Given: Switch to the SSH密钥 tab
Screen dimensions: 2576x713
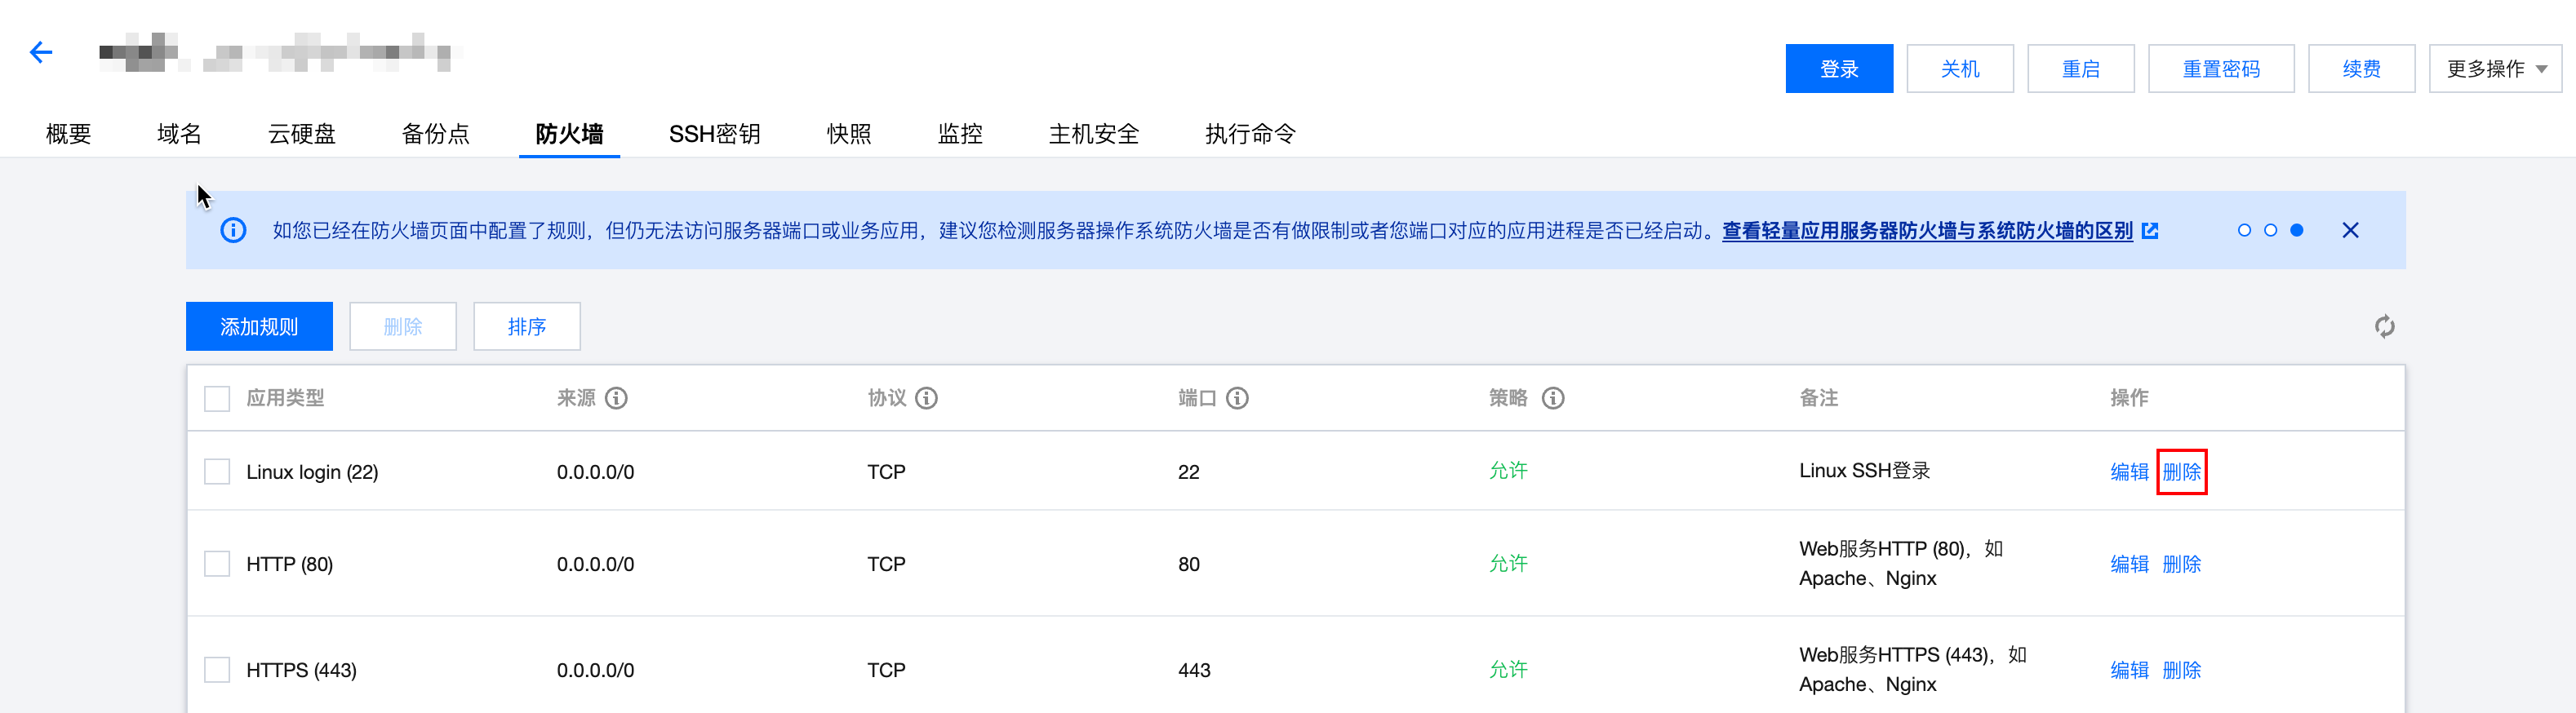Looking at the screenshot, I should [x=714, y=134].
